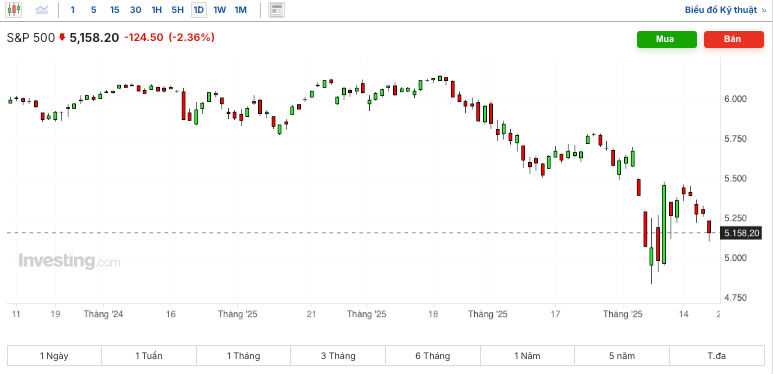Set the range to 1 Năm
This screenshot has height=374, width=773.
coord(527,356)
